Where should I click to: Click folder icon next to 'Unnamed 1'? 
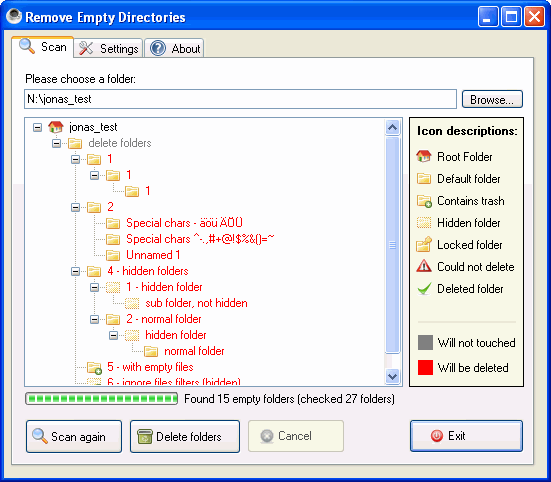click(x=113, y=255)
